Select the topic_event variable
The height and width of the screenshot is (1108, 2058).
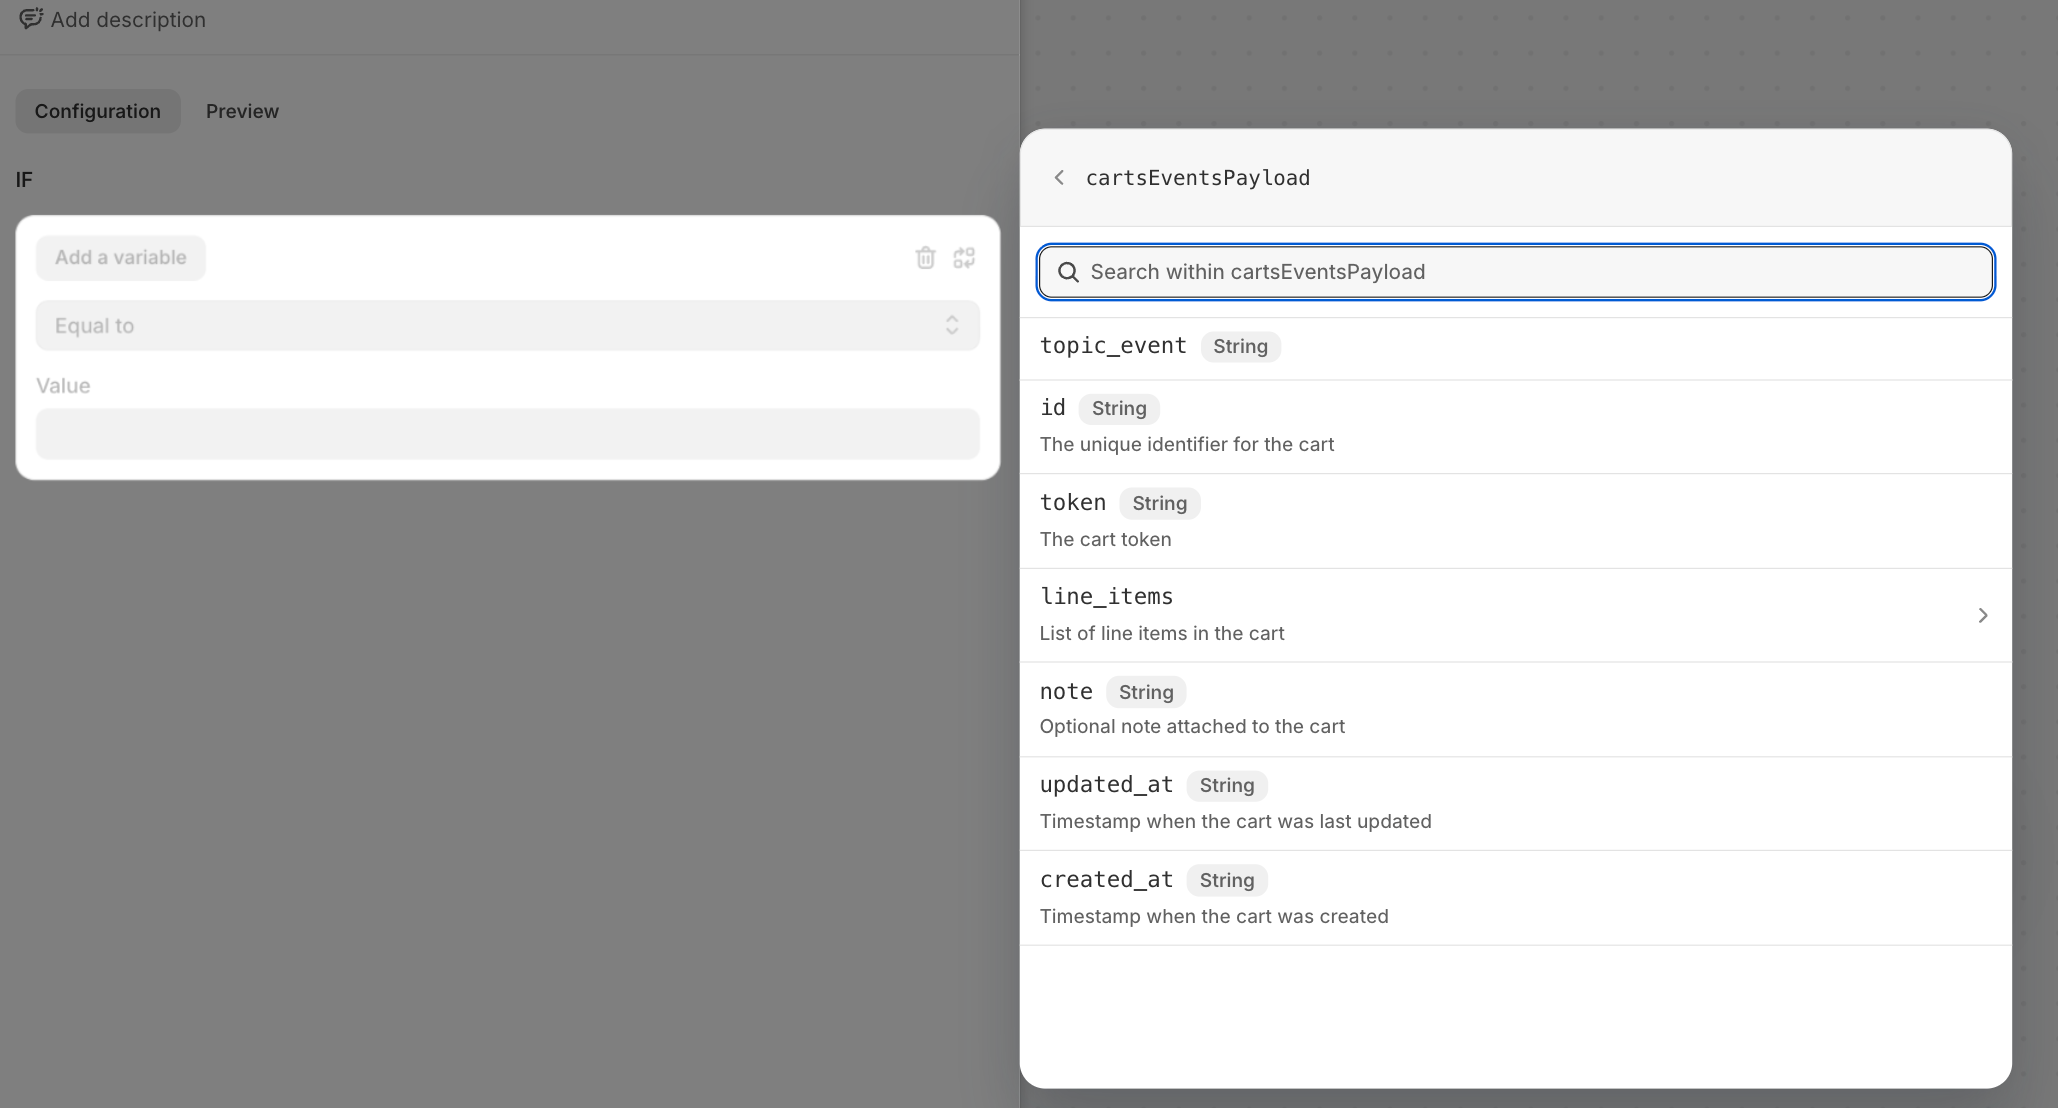tap(1113, 346)
